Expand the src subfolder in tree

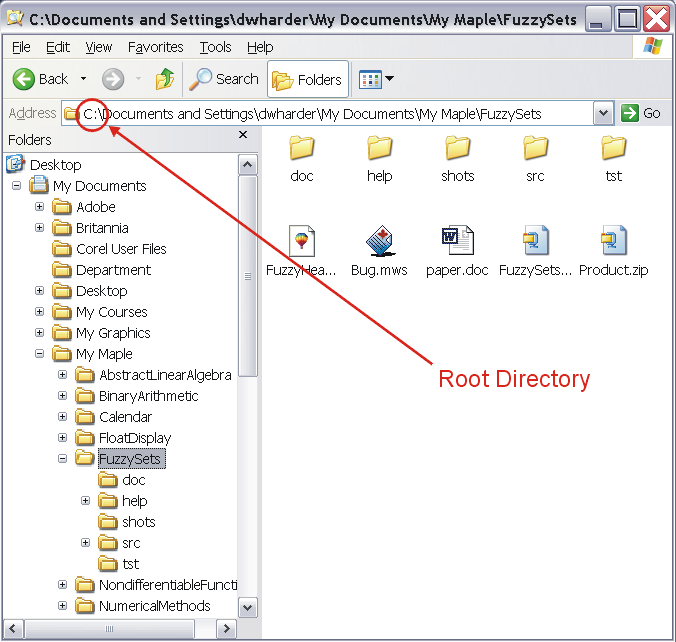pos(86,543)
